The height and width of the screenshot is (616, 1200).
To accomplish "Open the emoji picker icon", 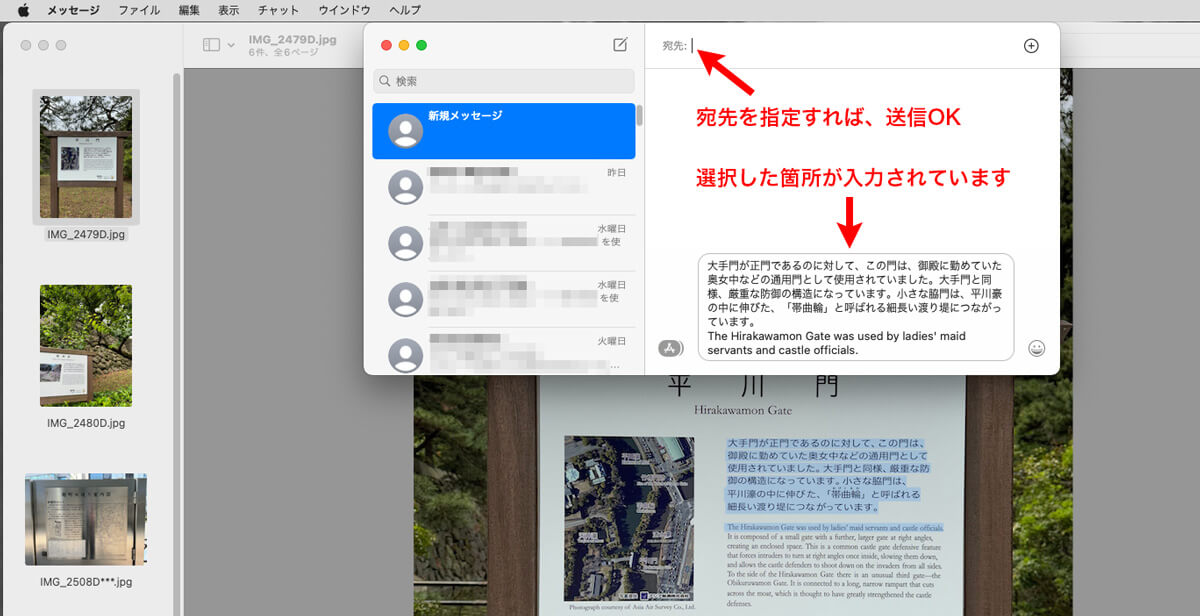I will (1037, 349).
